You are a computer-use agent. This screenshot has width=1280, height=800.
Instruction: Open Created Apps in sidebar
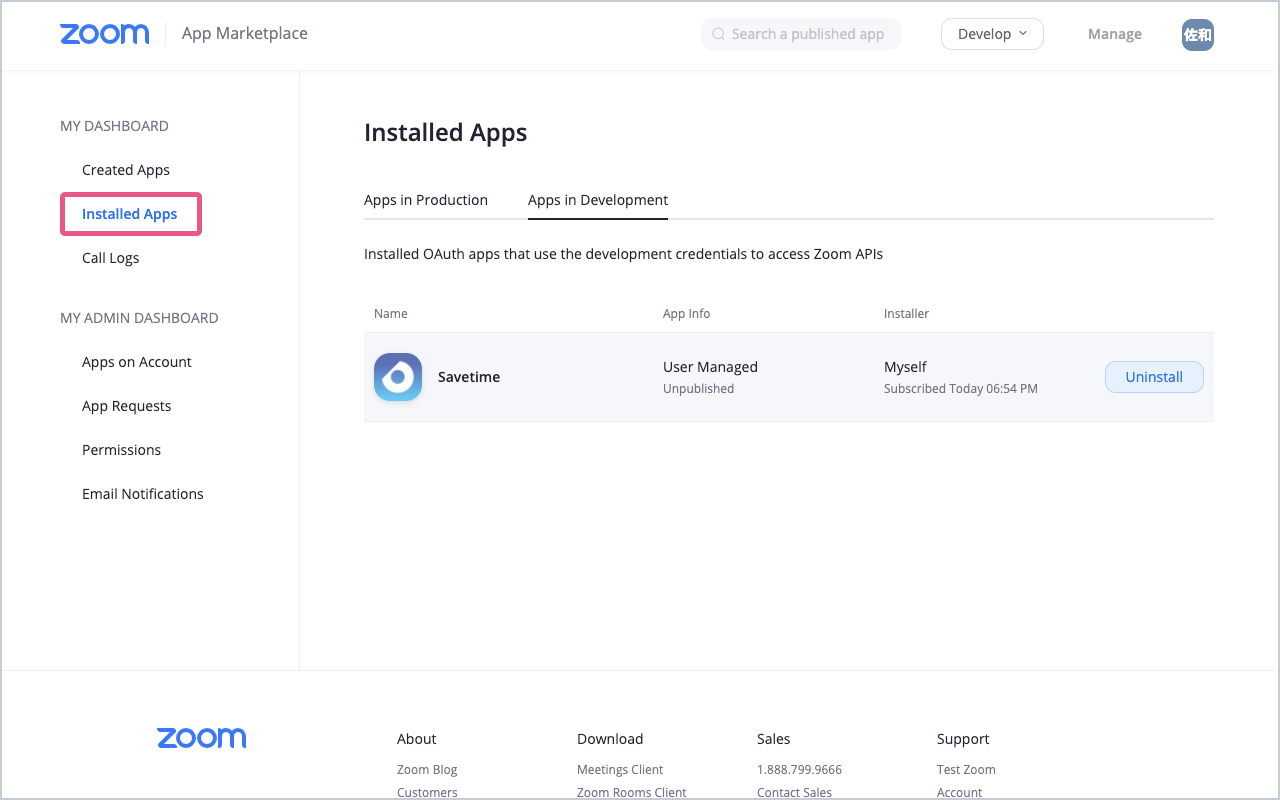126,170
